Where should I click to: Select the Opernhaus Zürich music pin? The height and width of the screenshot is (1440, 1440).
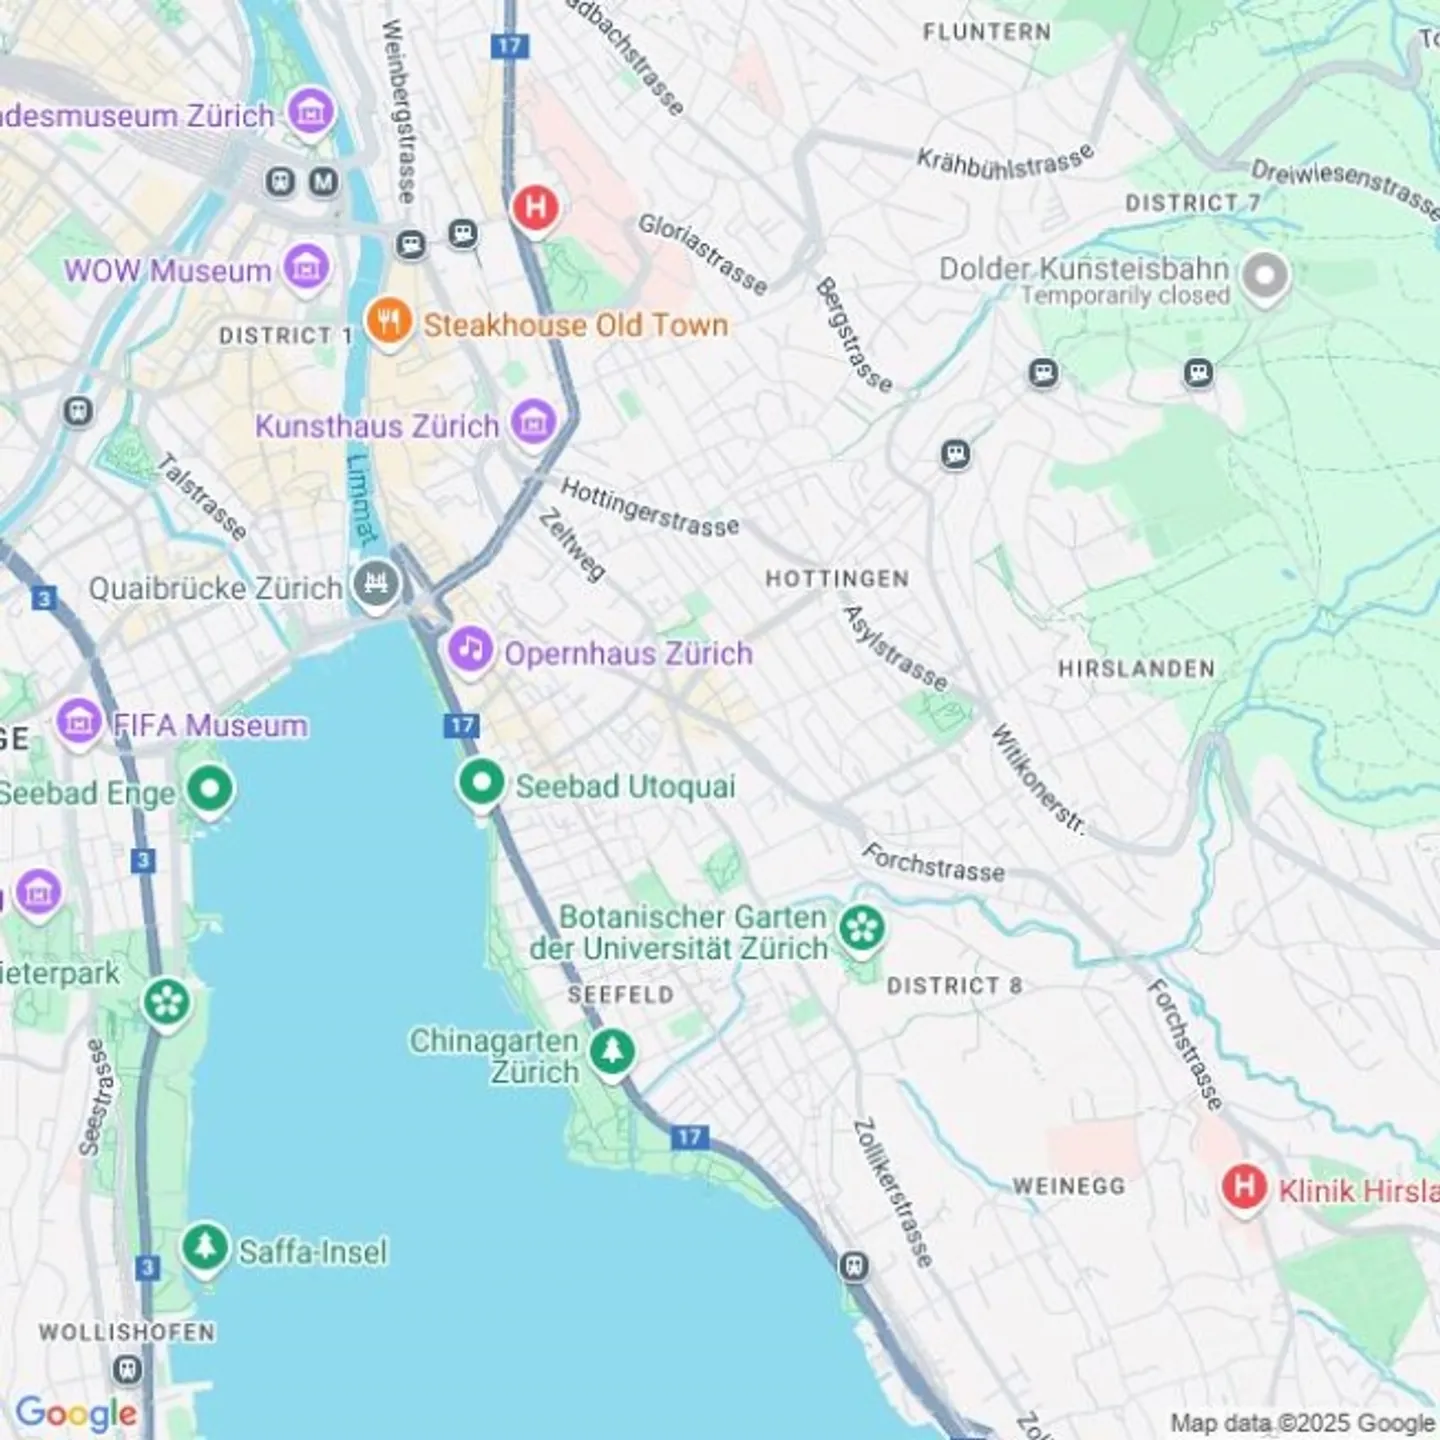click(x=470, y=651)
